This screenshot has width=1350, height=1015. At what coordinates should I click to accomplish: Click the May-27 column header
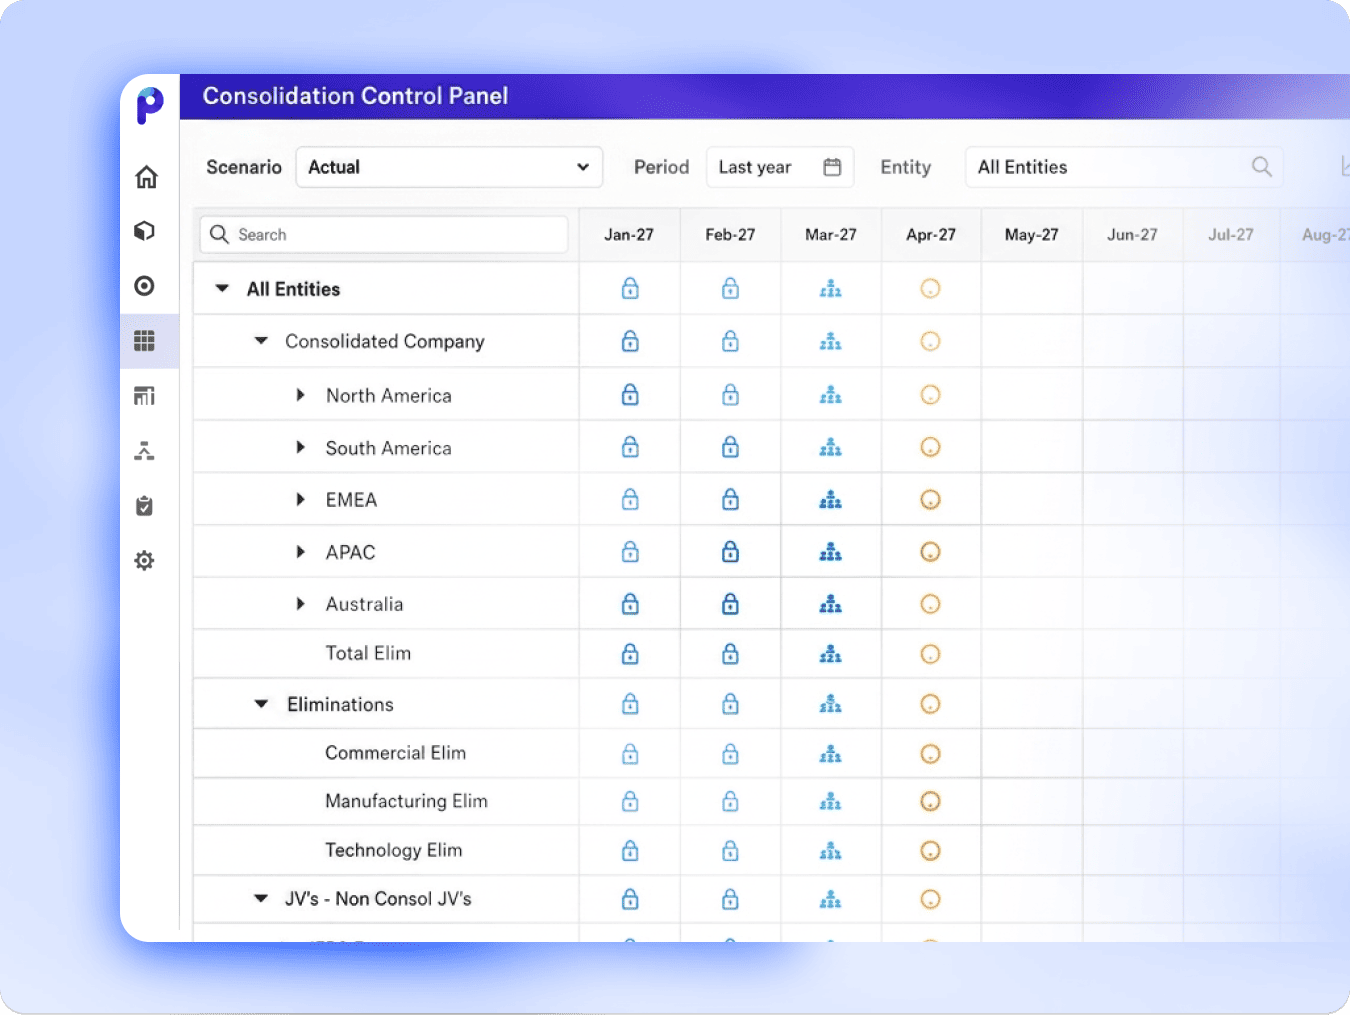click(x=1032, y=235)
